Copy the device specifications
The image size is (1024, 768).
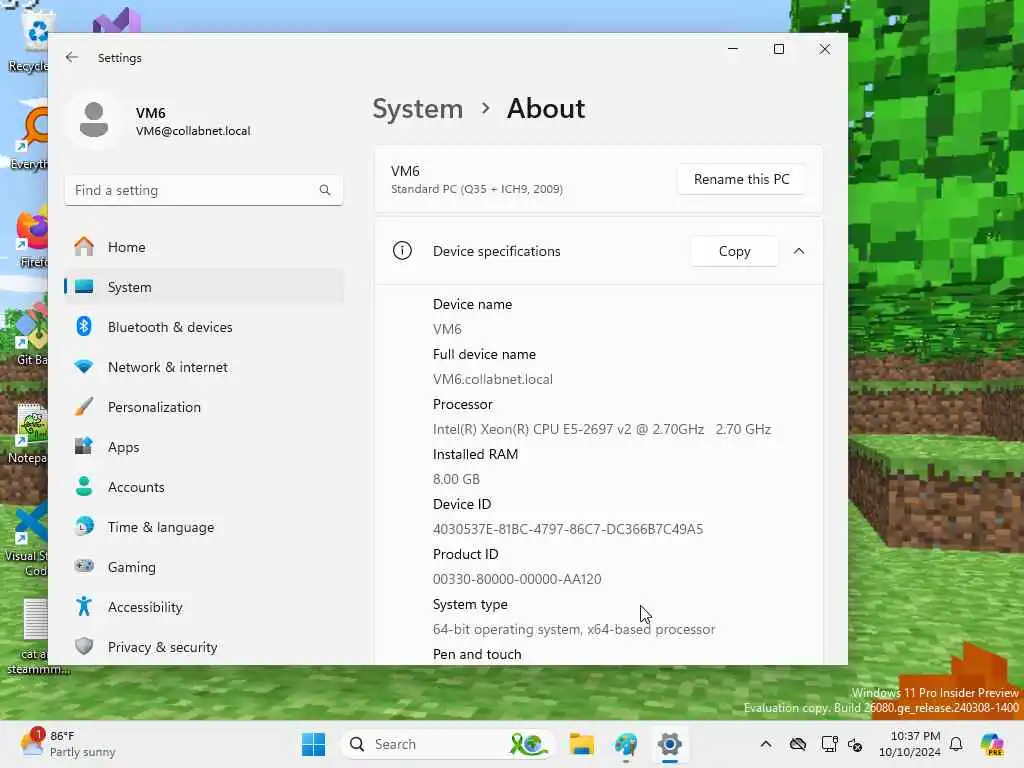click(x=734, y=251)
